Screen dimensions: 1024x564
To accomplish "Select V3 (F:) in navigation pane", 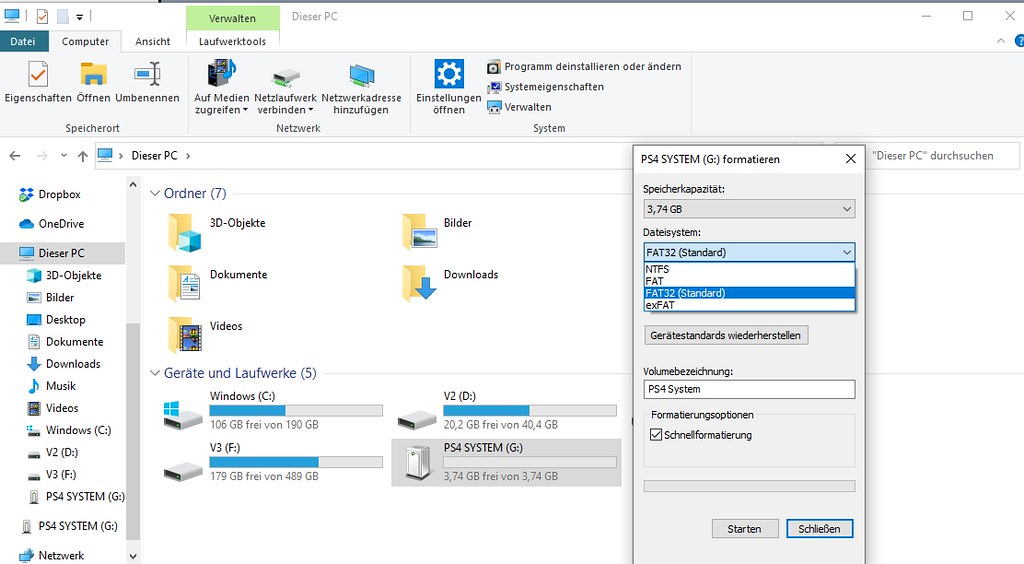I will click(61, 475).
